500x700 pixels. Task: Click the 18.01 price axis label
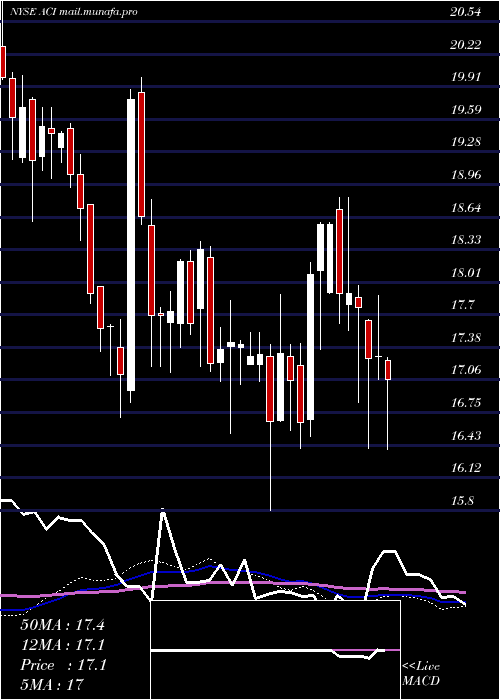point(466,272)
